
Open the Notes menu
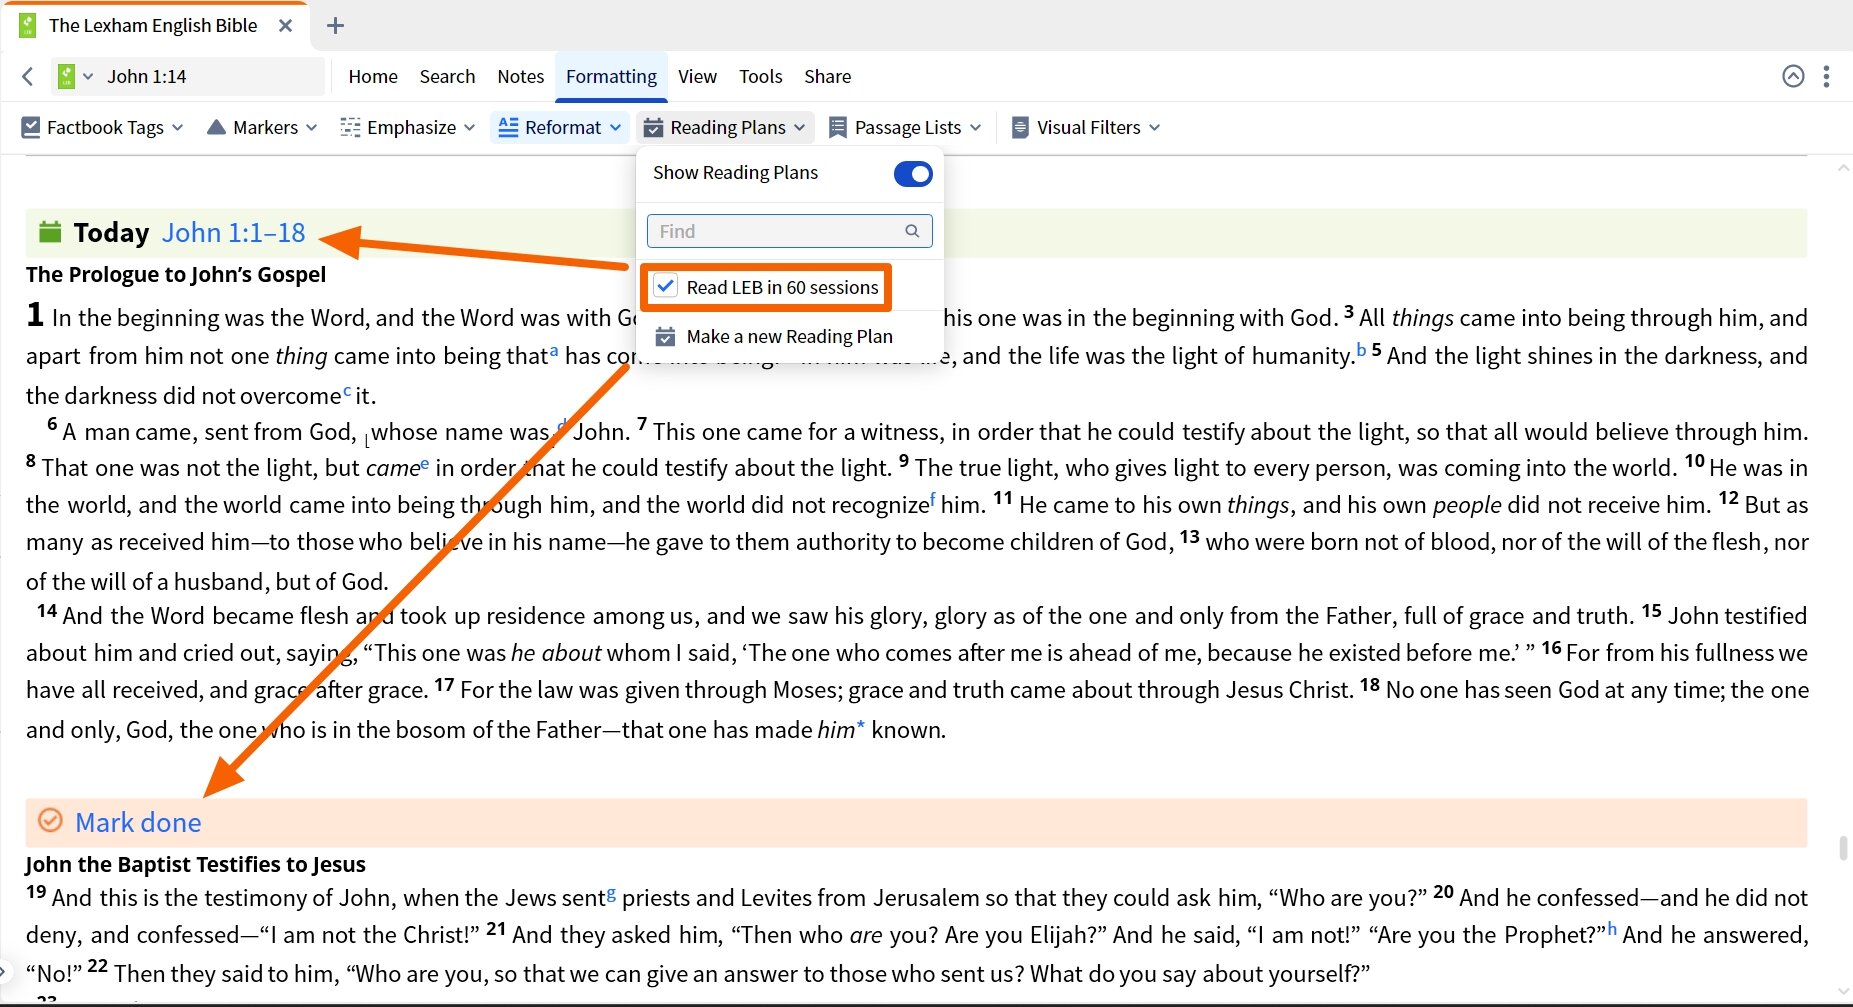(x=521, y=76)
